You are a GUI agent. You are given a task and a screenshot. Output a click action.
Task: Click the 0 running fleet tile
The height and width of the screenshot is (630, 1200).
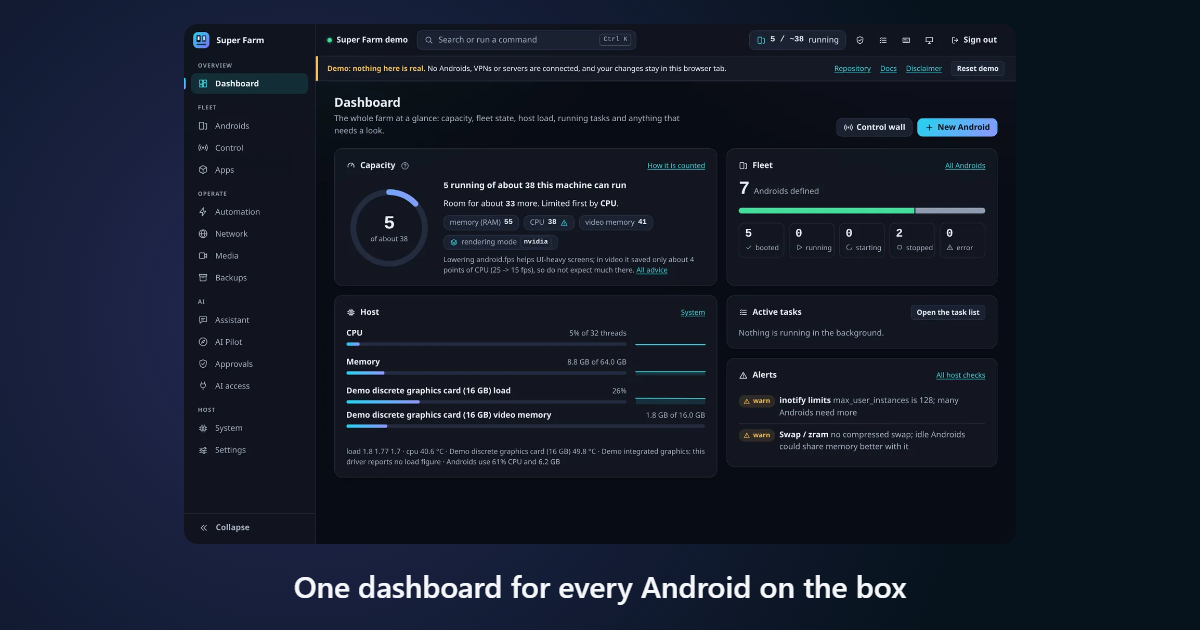pyautogui.click(x=812, y=240)
